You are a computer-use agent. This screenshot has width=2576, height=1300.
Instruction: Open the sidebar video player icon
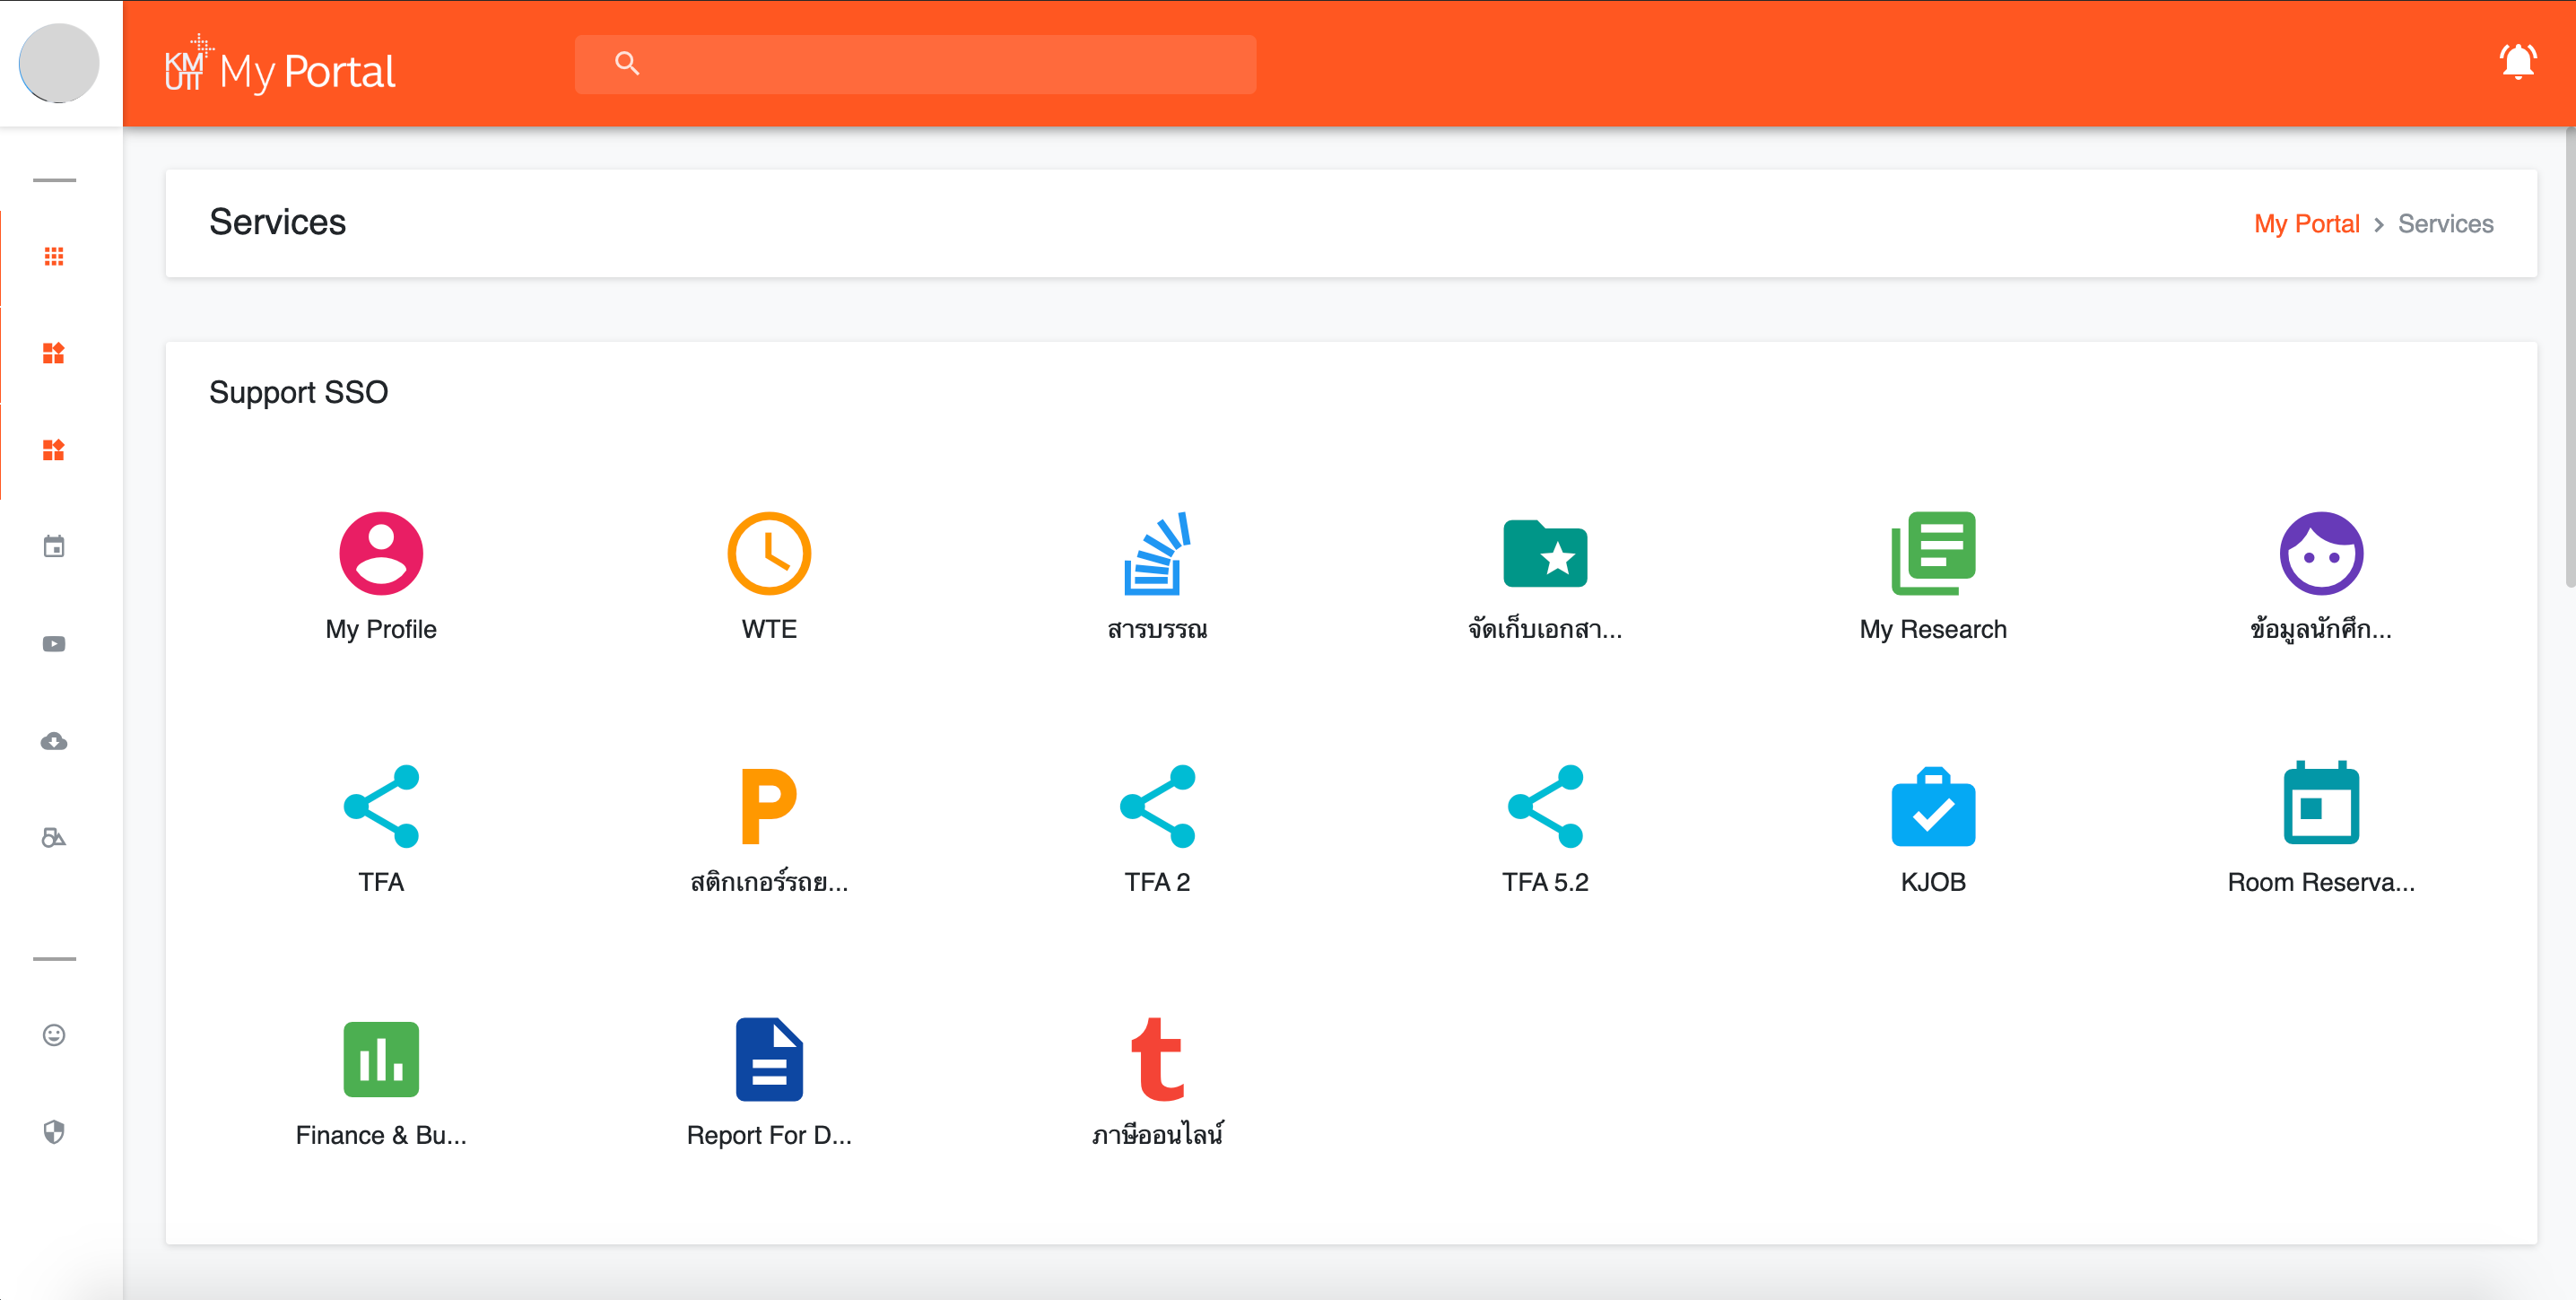[54, 644]
